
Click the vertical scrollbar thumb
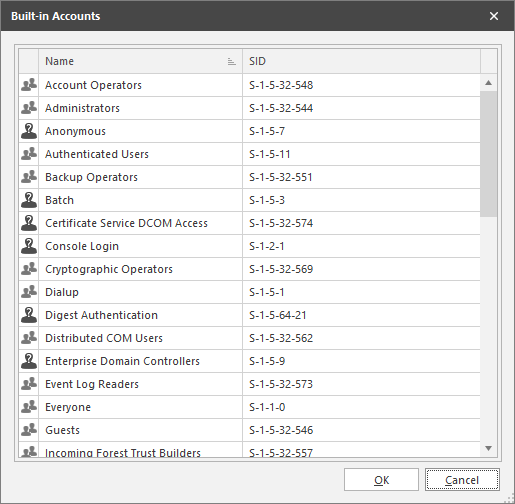click(488, 154)
